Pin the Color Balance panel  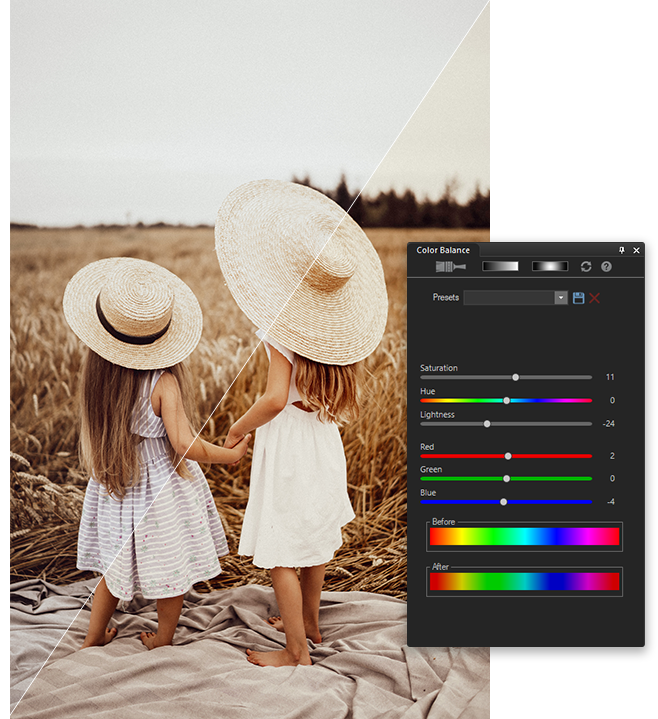(x=621, y=250)
